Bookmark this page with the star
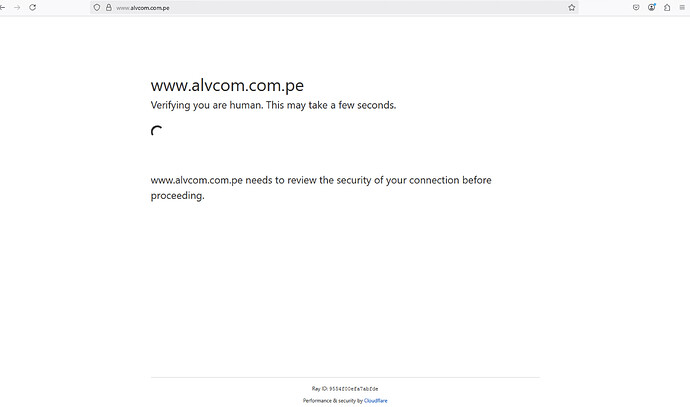 (x=571, y=7)
